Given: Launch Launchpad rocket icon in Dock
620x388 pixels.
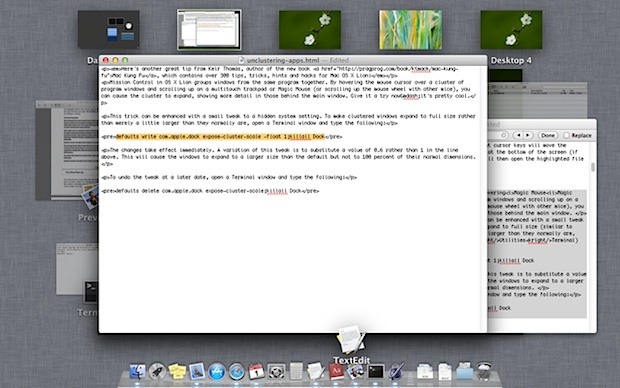Looking at the screenshot, I should pos(157,371).
